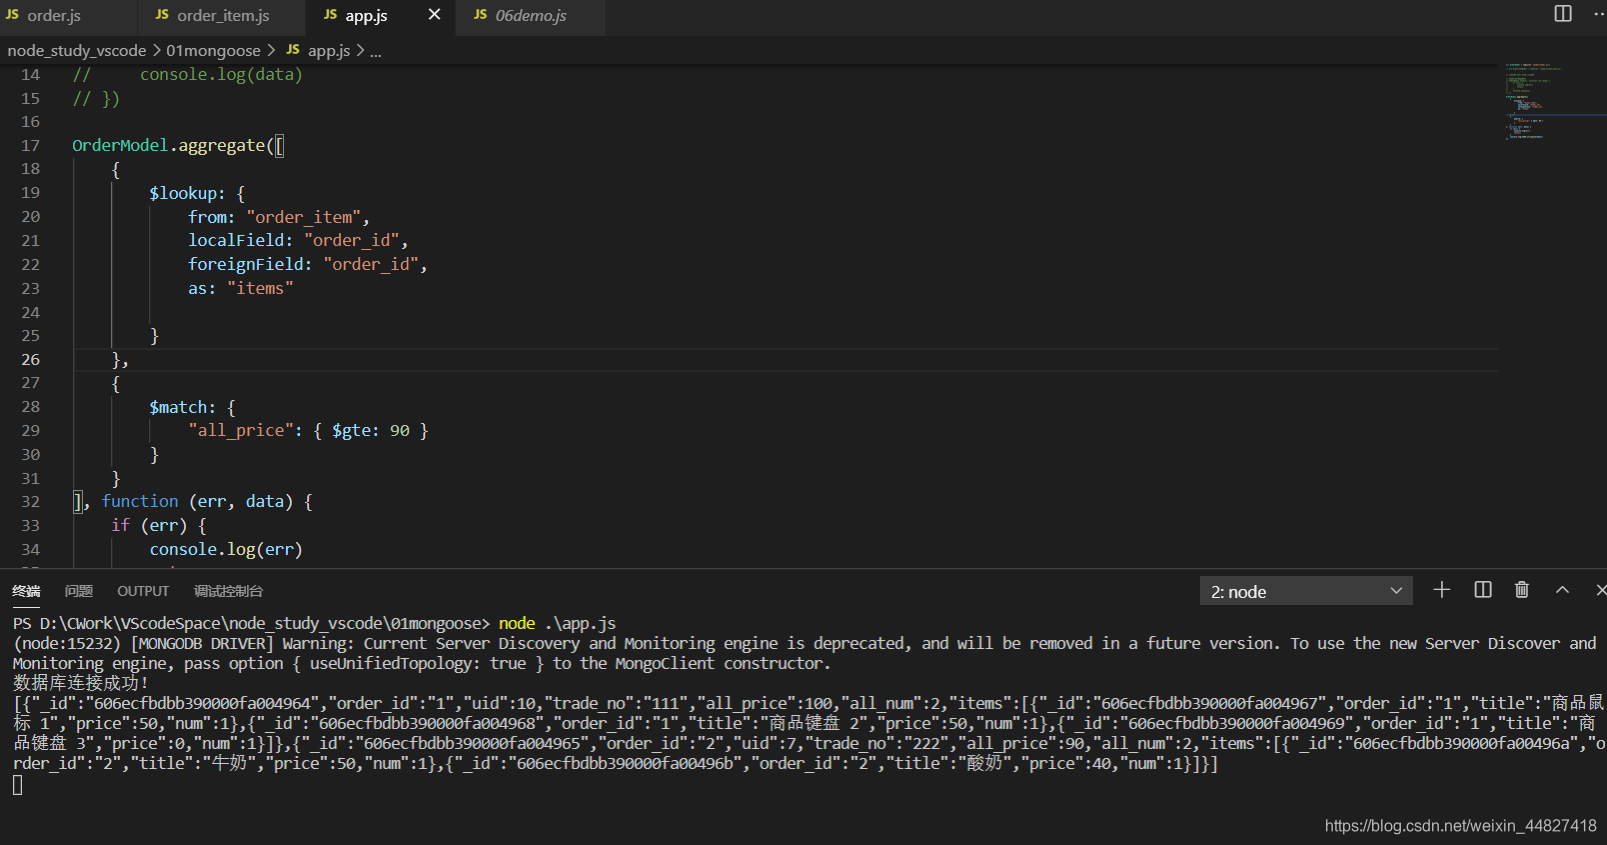Image resolution: width=1607 pixels, height=845 pixels.
Task: Open the '2: node' terminal selector dropdown
Action: (1306, 591)
